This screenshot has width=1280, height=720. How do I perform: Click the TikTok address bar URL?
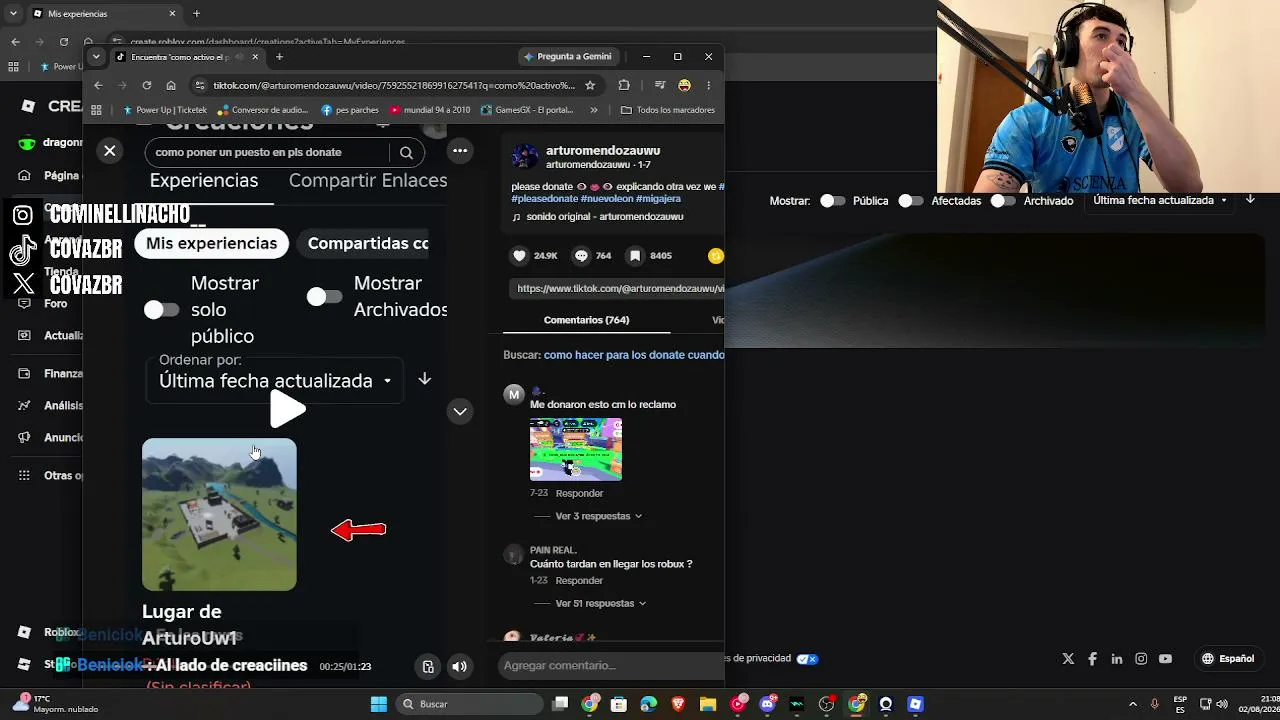click(395, 86)
